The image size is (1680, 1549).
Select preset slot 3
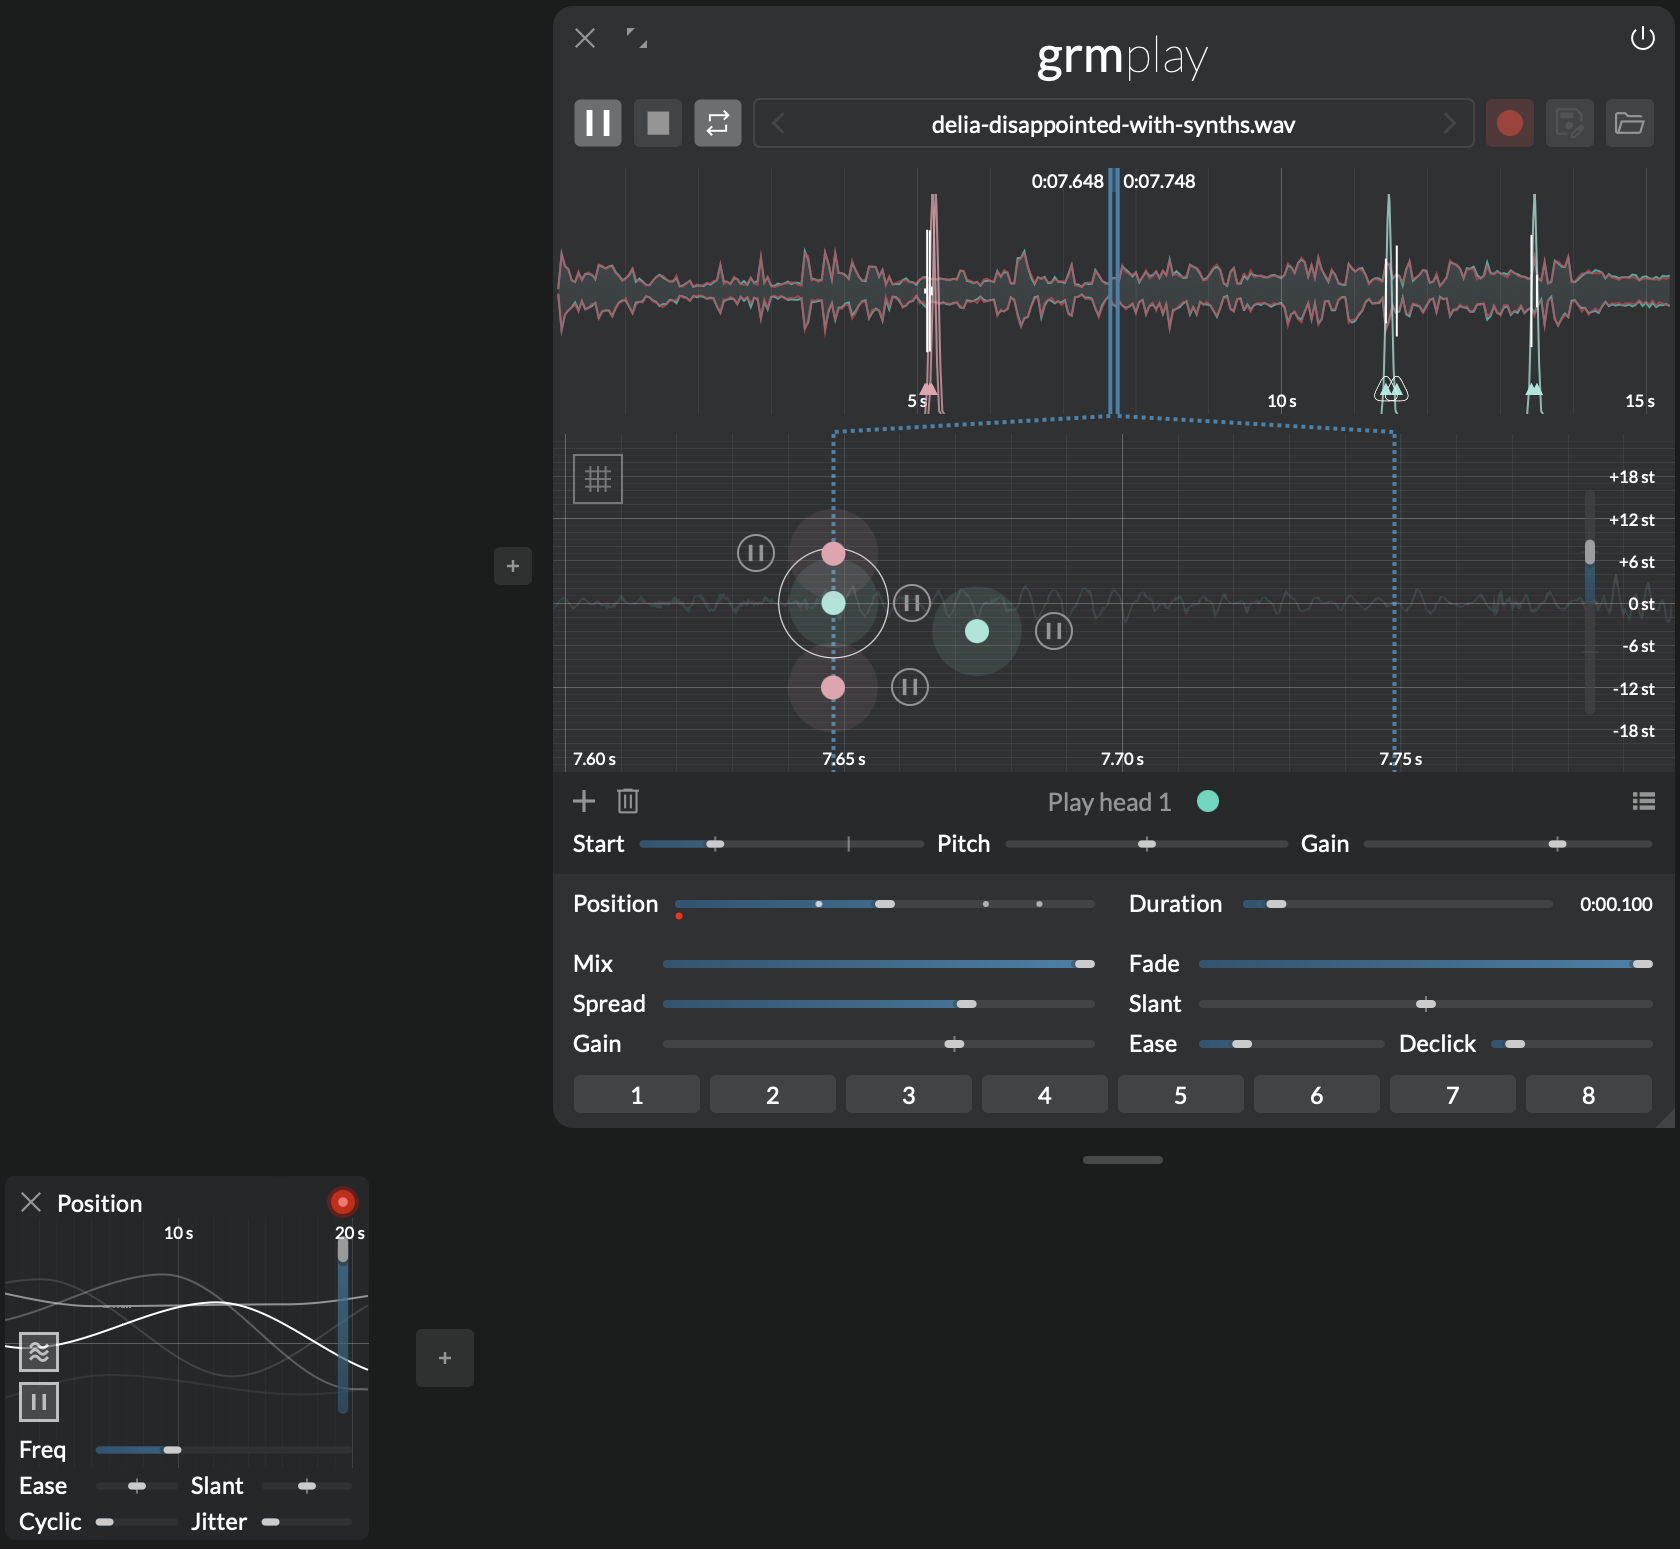[908, 1095]
